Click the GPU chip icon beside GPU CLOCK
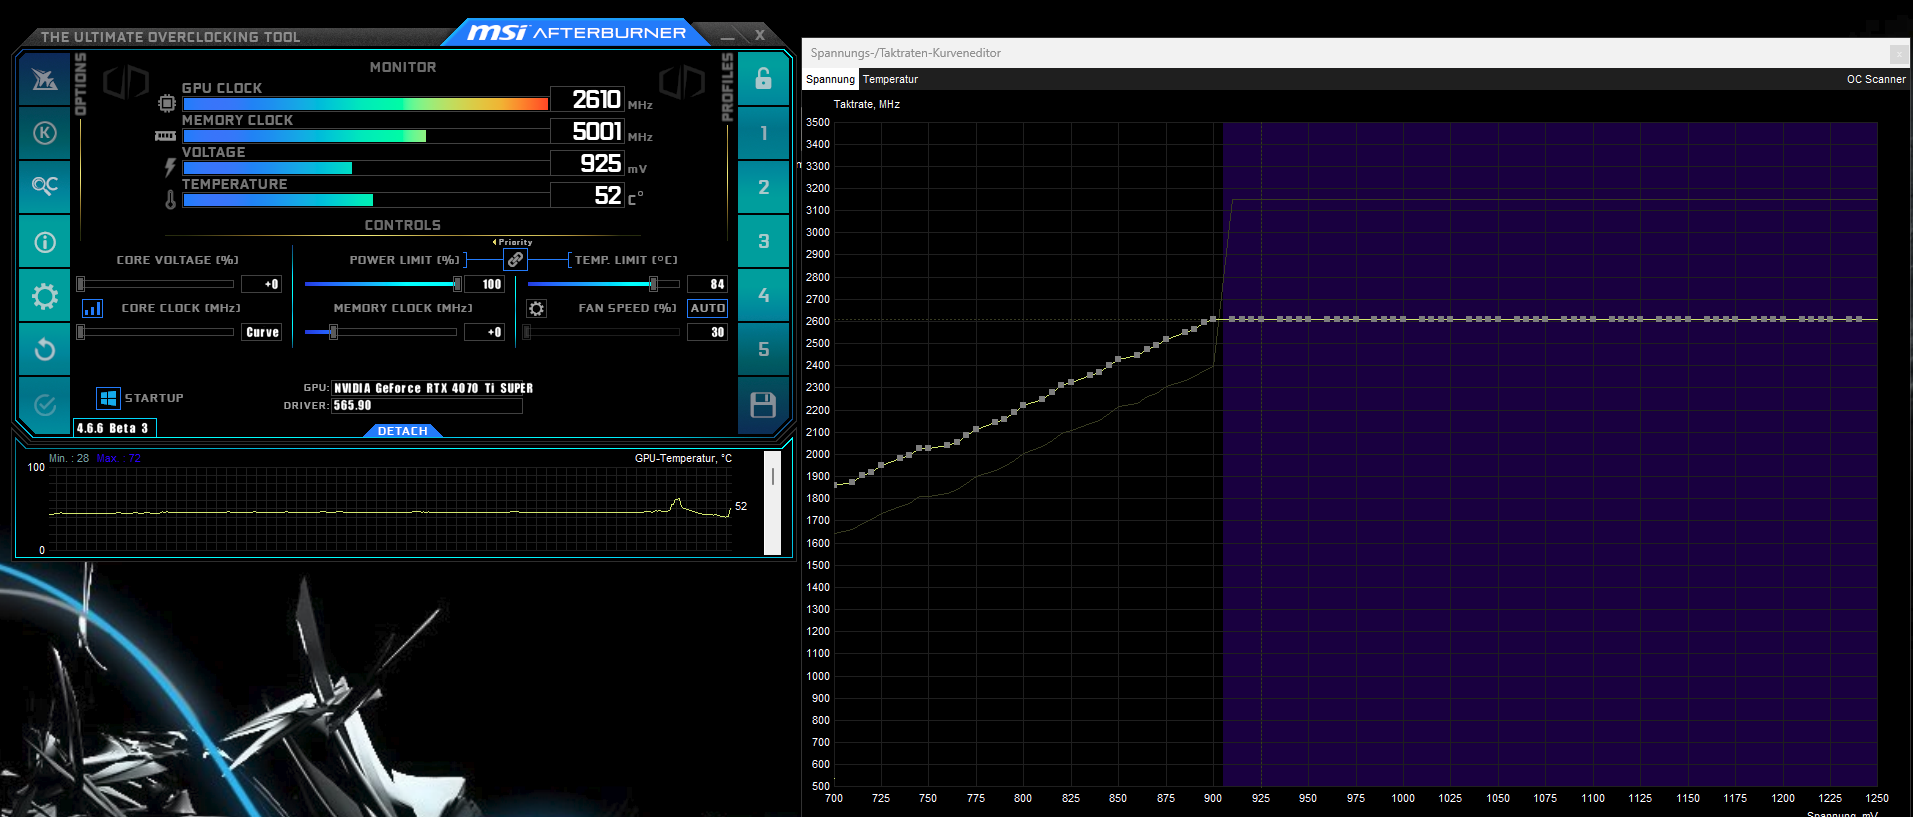Screen dimensions: 1913x817 pos(167,103)
